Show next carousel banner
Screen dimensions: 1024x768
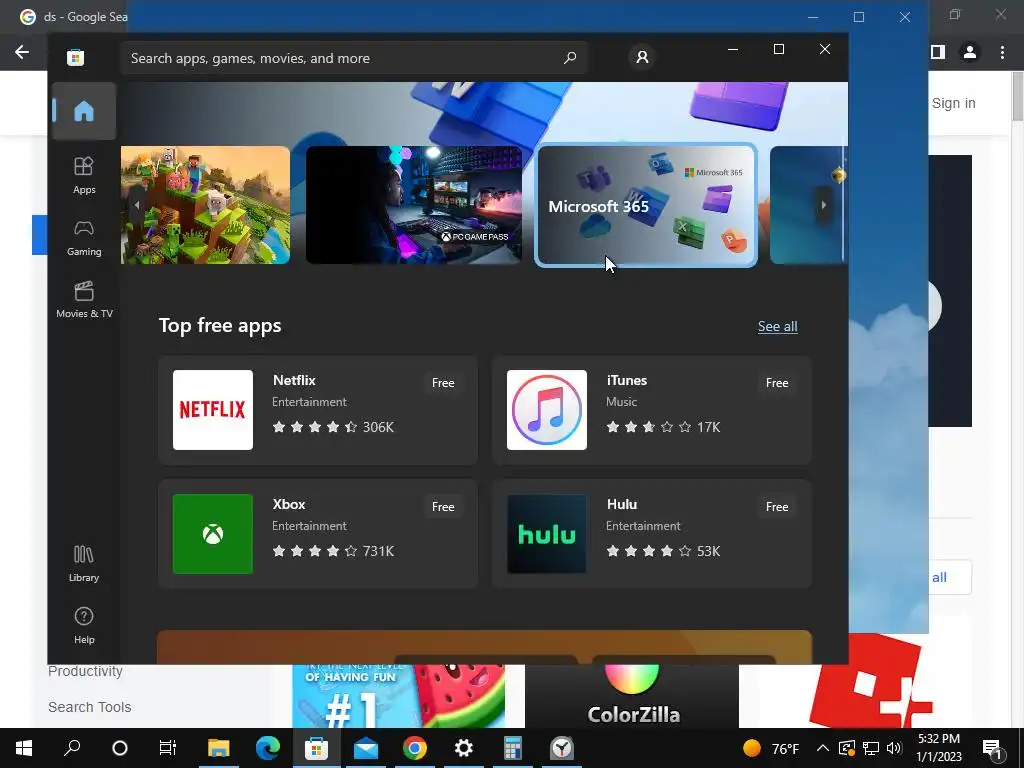click(824, 205)
